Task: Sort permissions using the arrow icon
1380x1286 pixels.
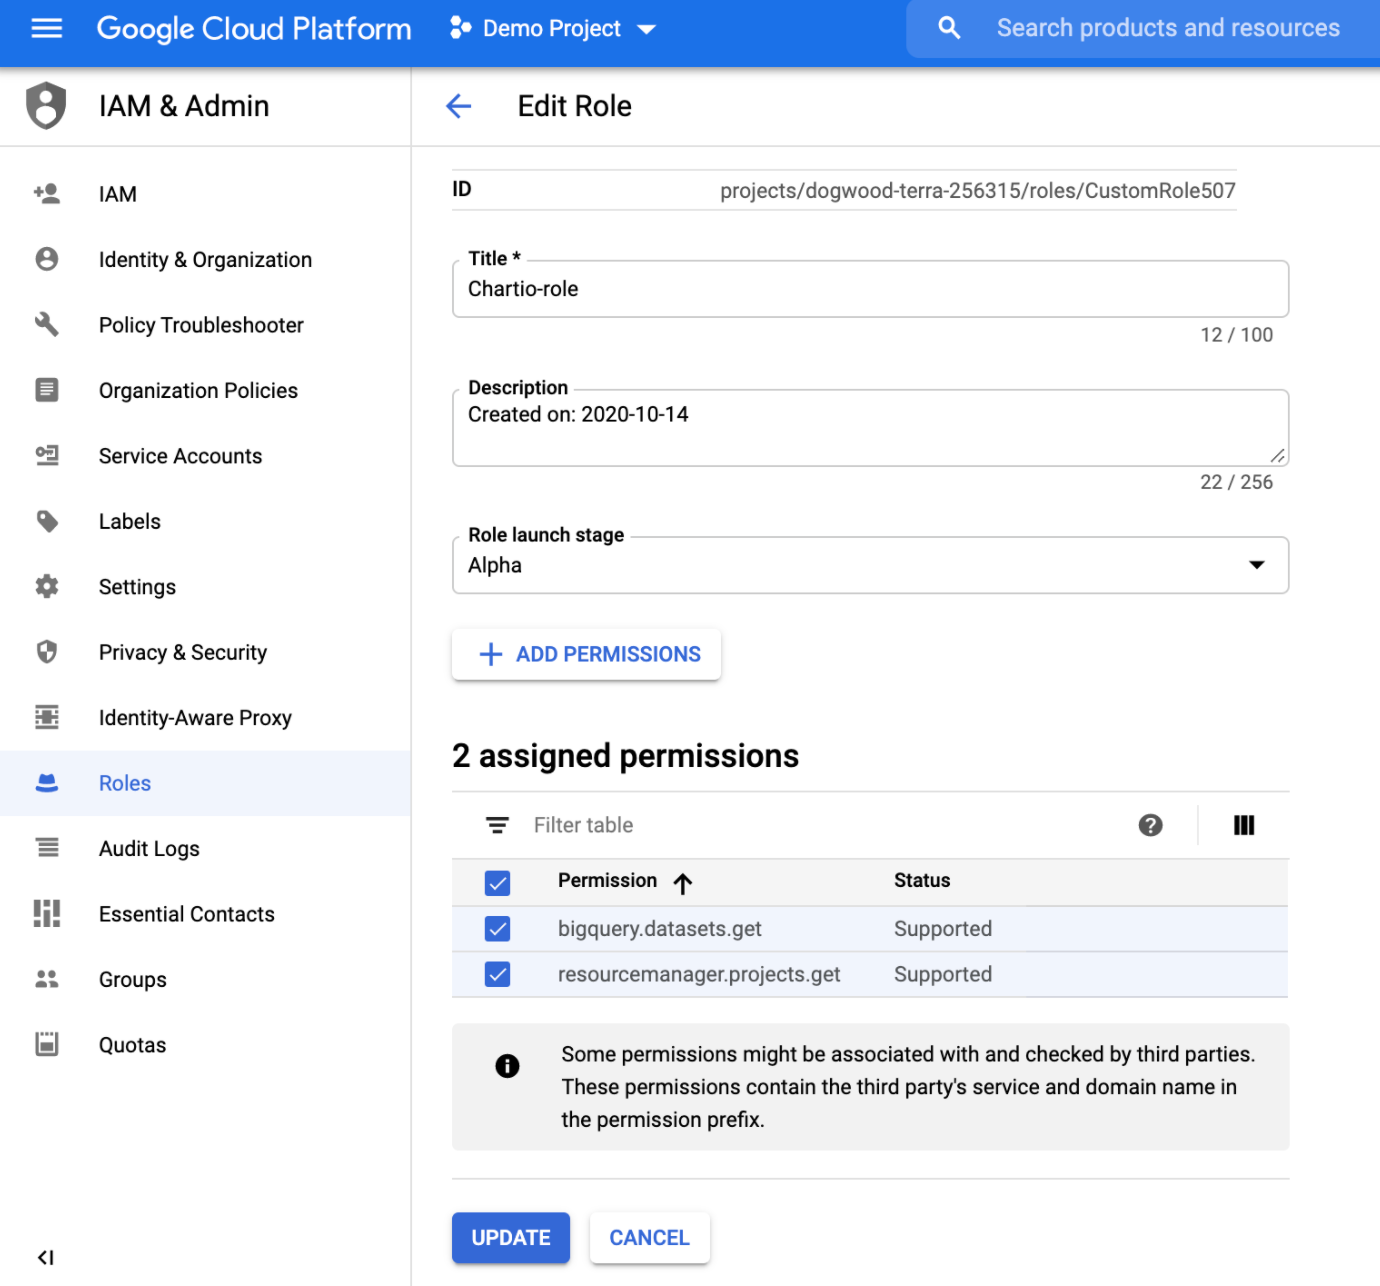Action: 683,883
